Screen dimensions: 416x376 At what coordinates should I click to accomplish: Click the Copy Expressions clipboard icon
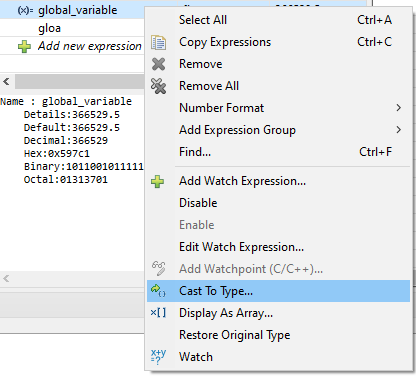pyautogui.click(x=158, y=43)
